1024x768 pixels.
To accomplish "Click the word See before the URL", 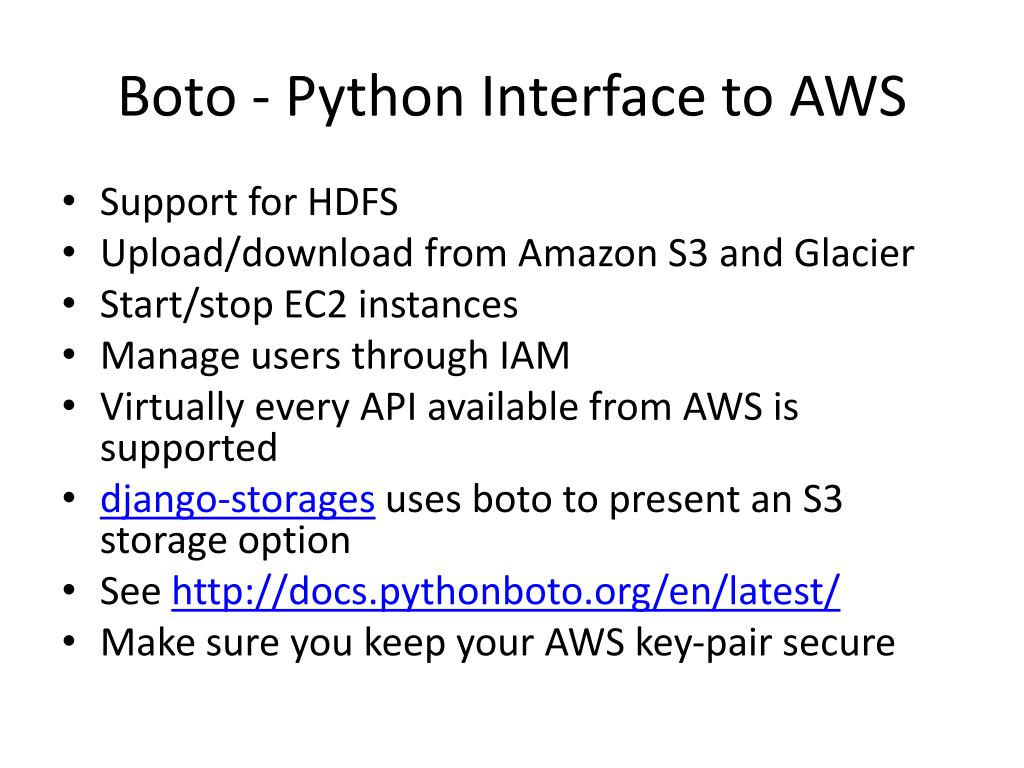I will click(x=131, y=592).
